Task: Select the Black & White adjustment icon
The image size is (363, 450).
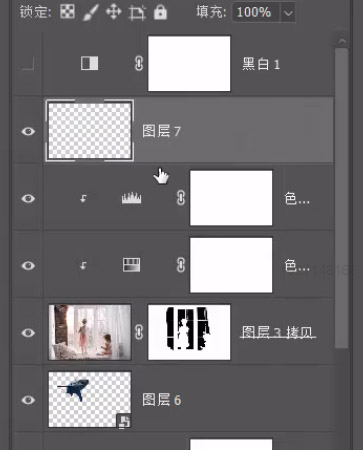Action: coord(90,63)
